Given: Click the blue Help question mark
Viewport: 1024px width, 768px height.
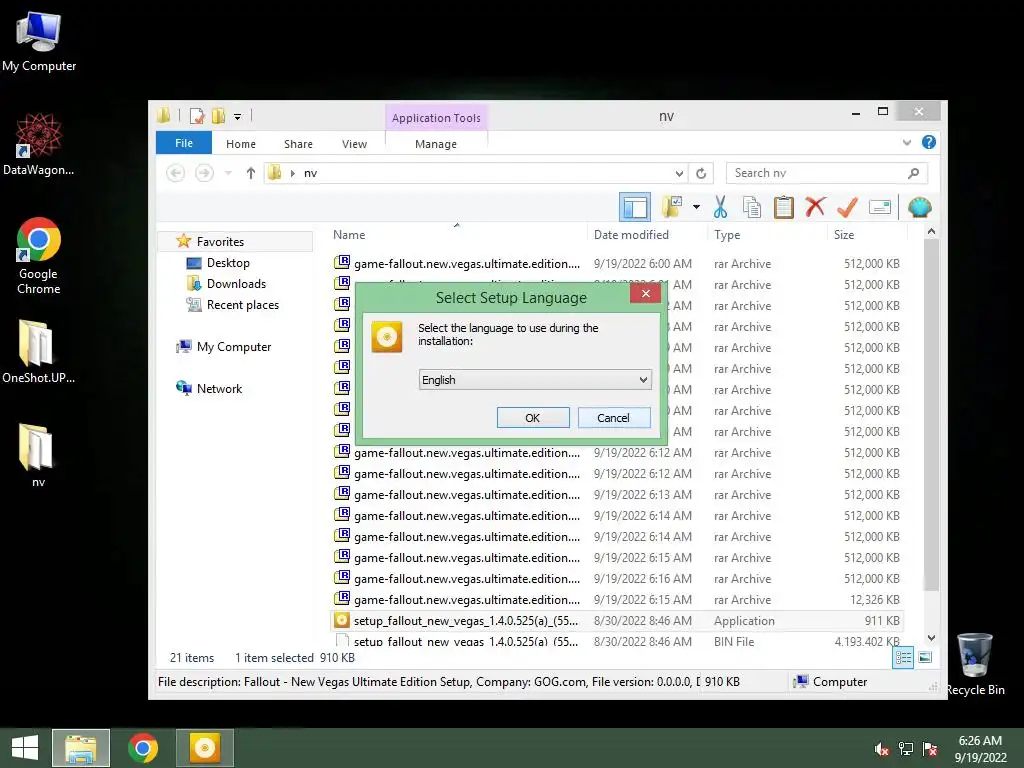Looking at the screenshot, I should (929, 142).
